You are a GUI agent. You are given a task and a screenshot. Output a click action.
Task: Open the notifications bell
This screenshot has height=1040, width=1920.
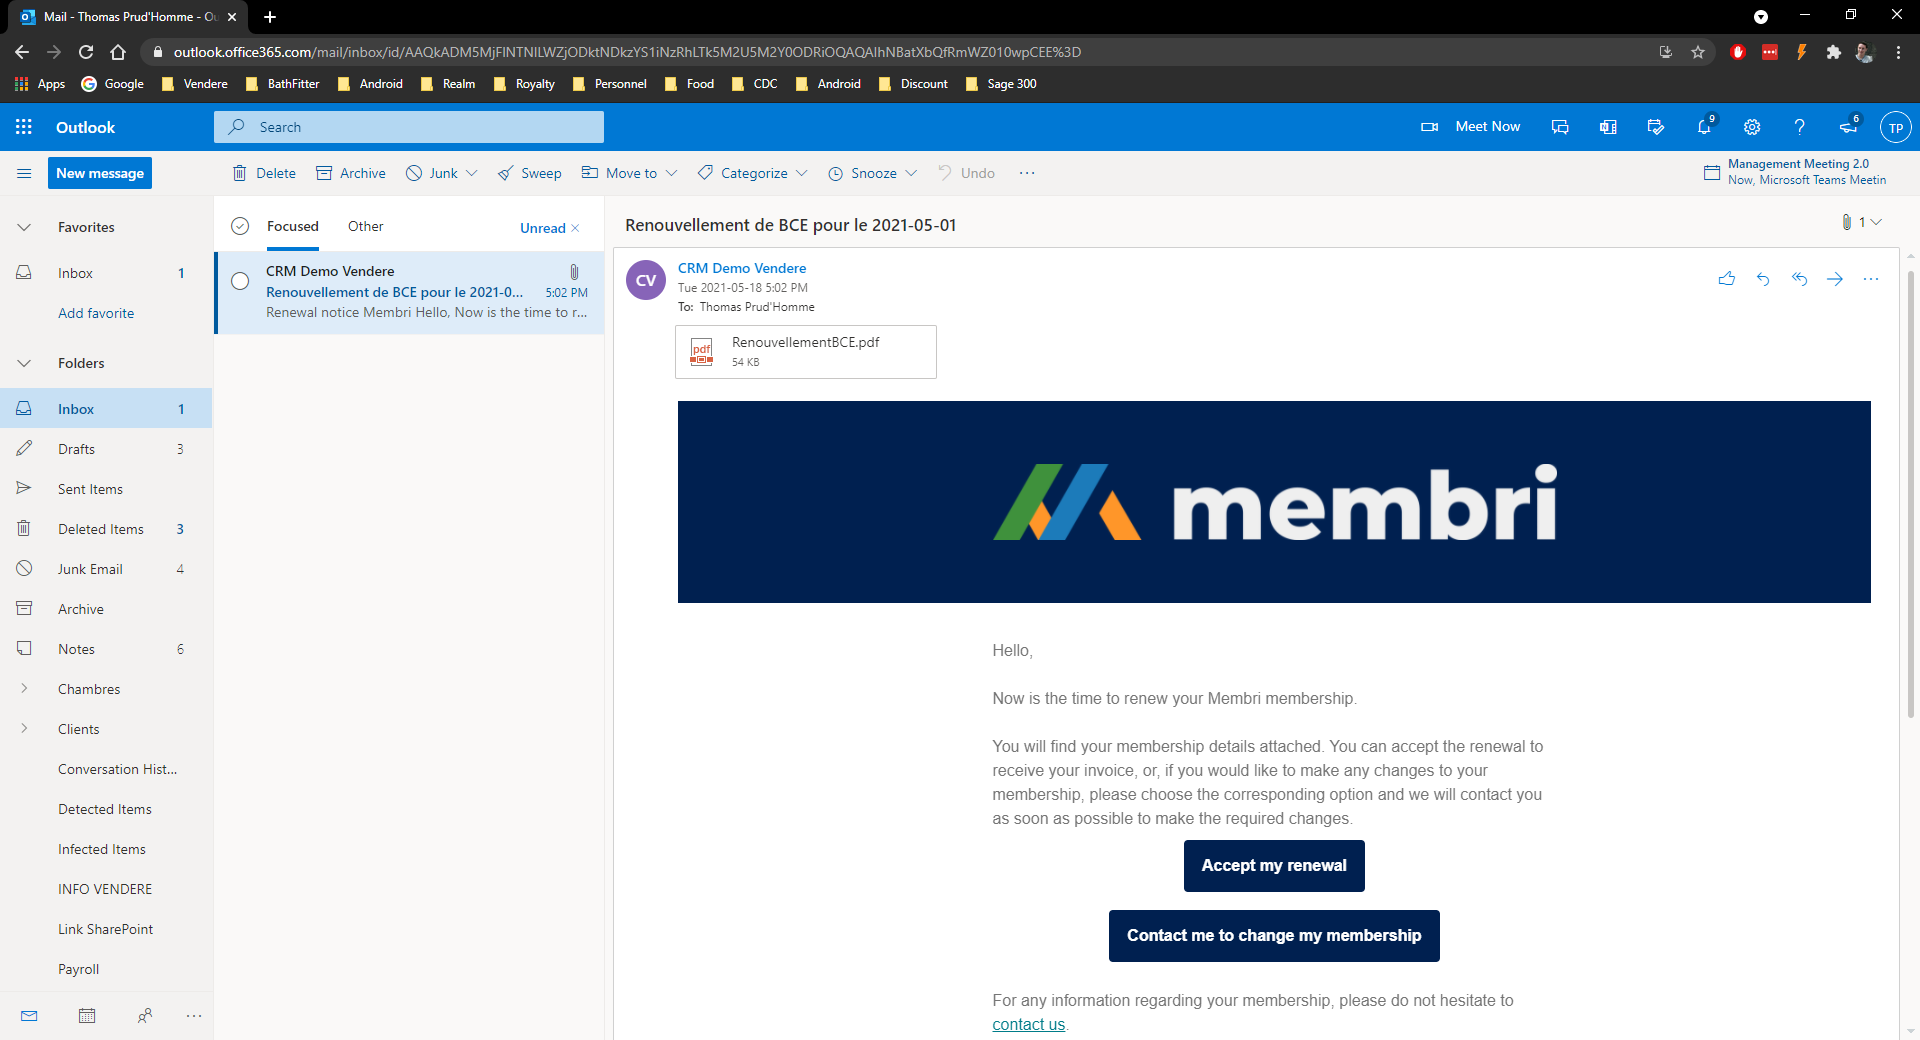tap(1705, 127)
